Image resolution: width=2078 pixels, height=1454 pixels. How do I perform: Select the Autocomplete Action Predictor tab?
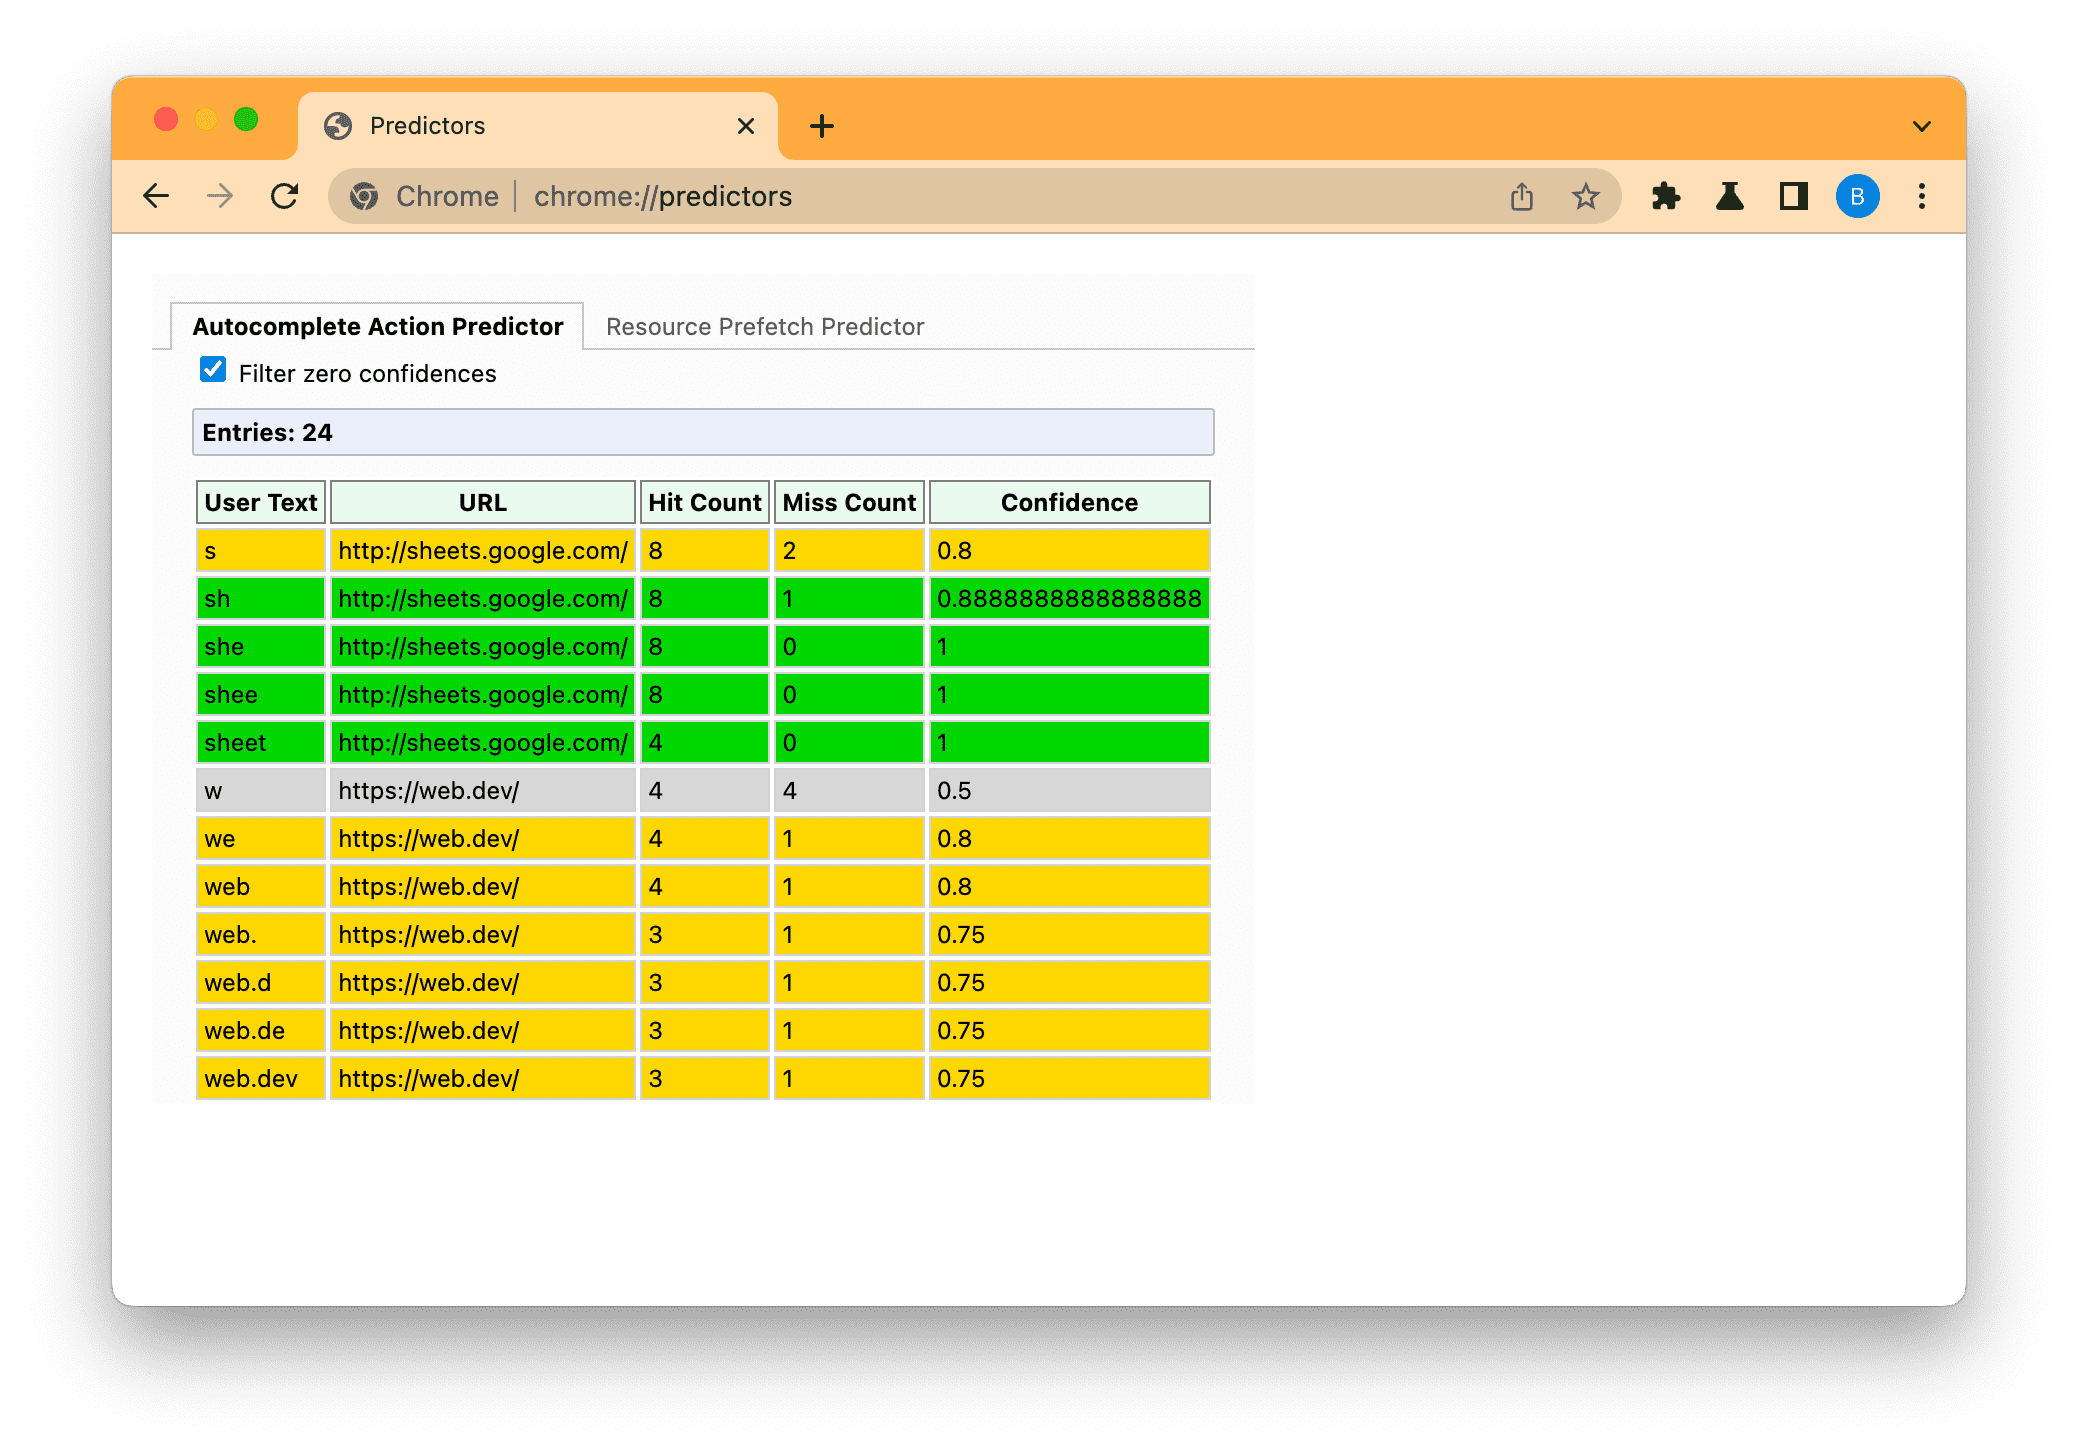pyautogui.click(x=377, y=327)
